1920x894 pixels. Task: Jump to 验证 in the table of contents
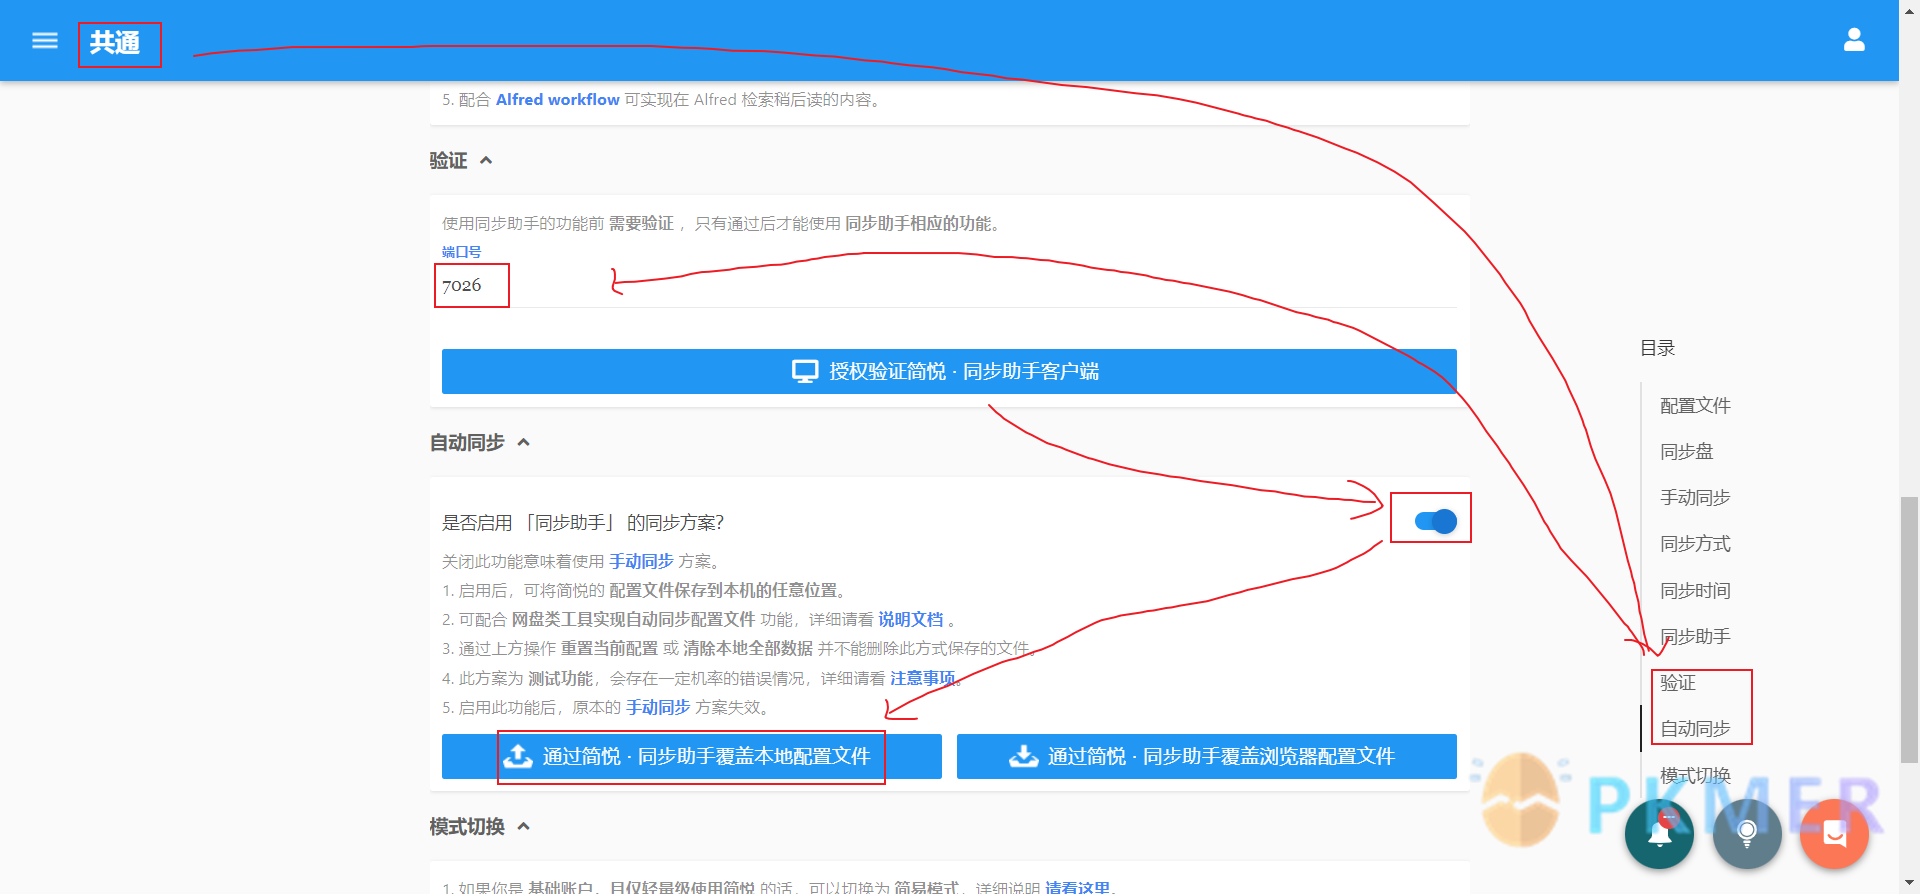click(x=1677, y=683)
